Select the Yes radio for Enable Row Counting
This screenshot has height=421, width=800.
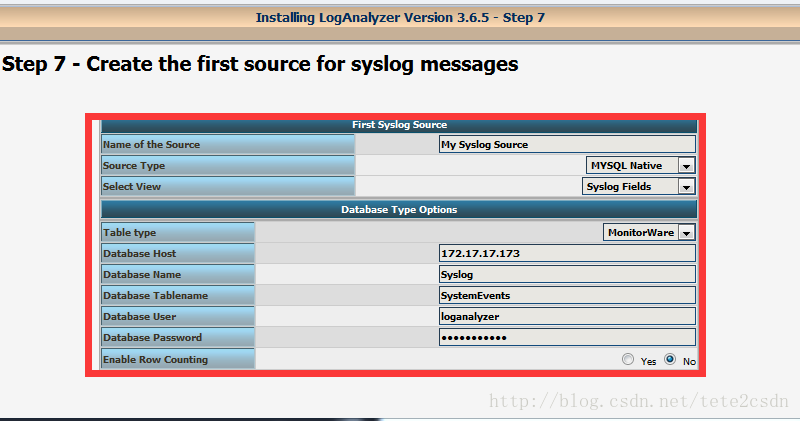pyautogui.click(x=628, y=359)
